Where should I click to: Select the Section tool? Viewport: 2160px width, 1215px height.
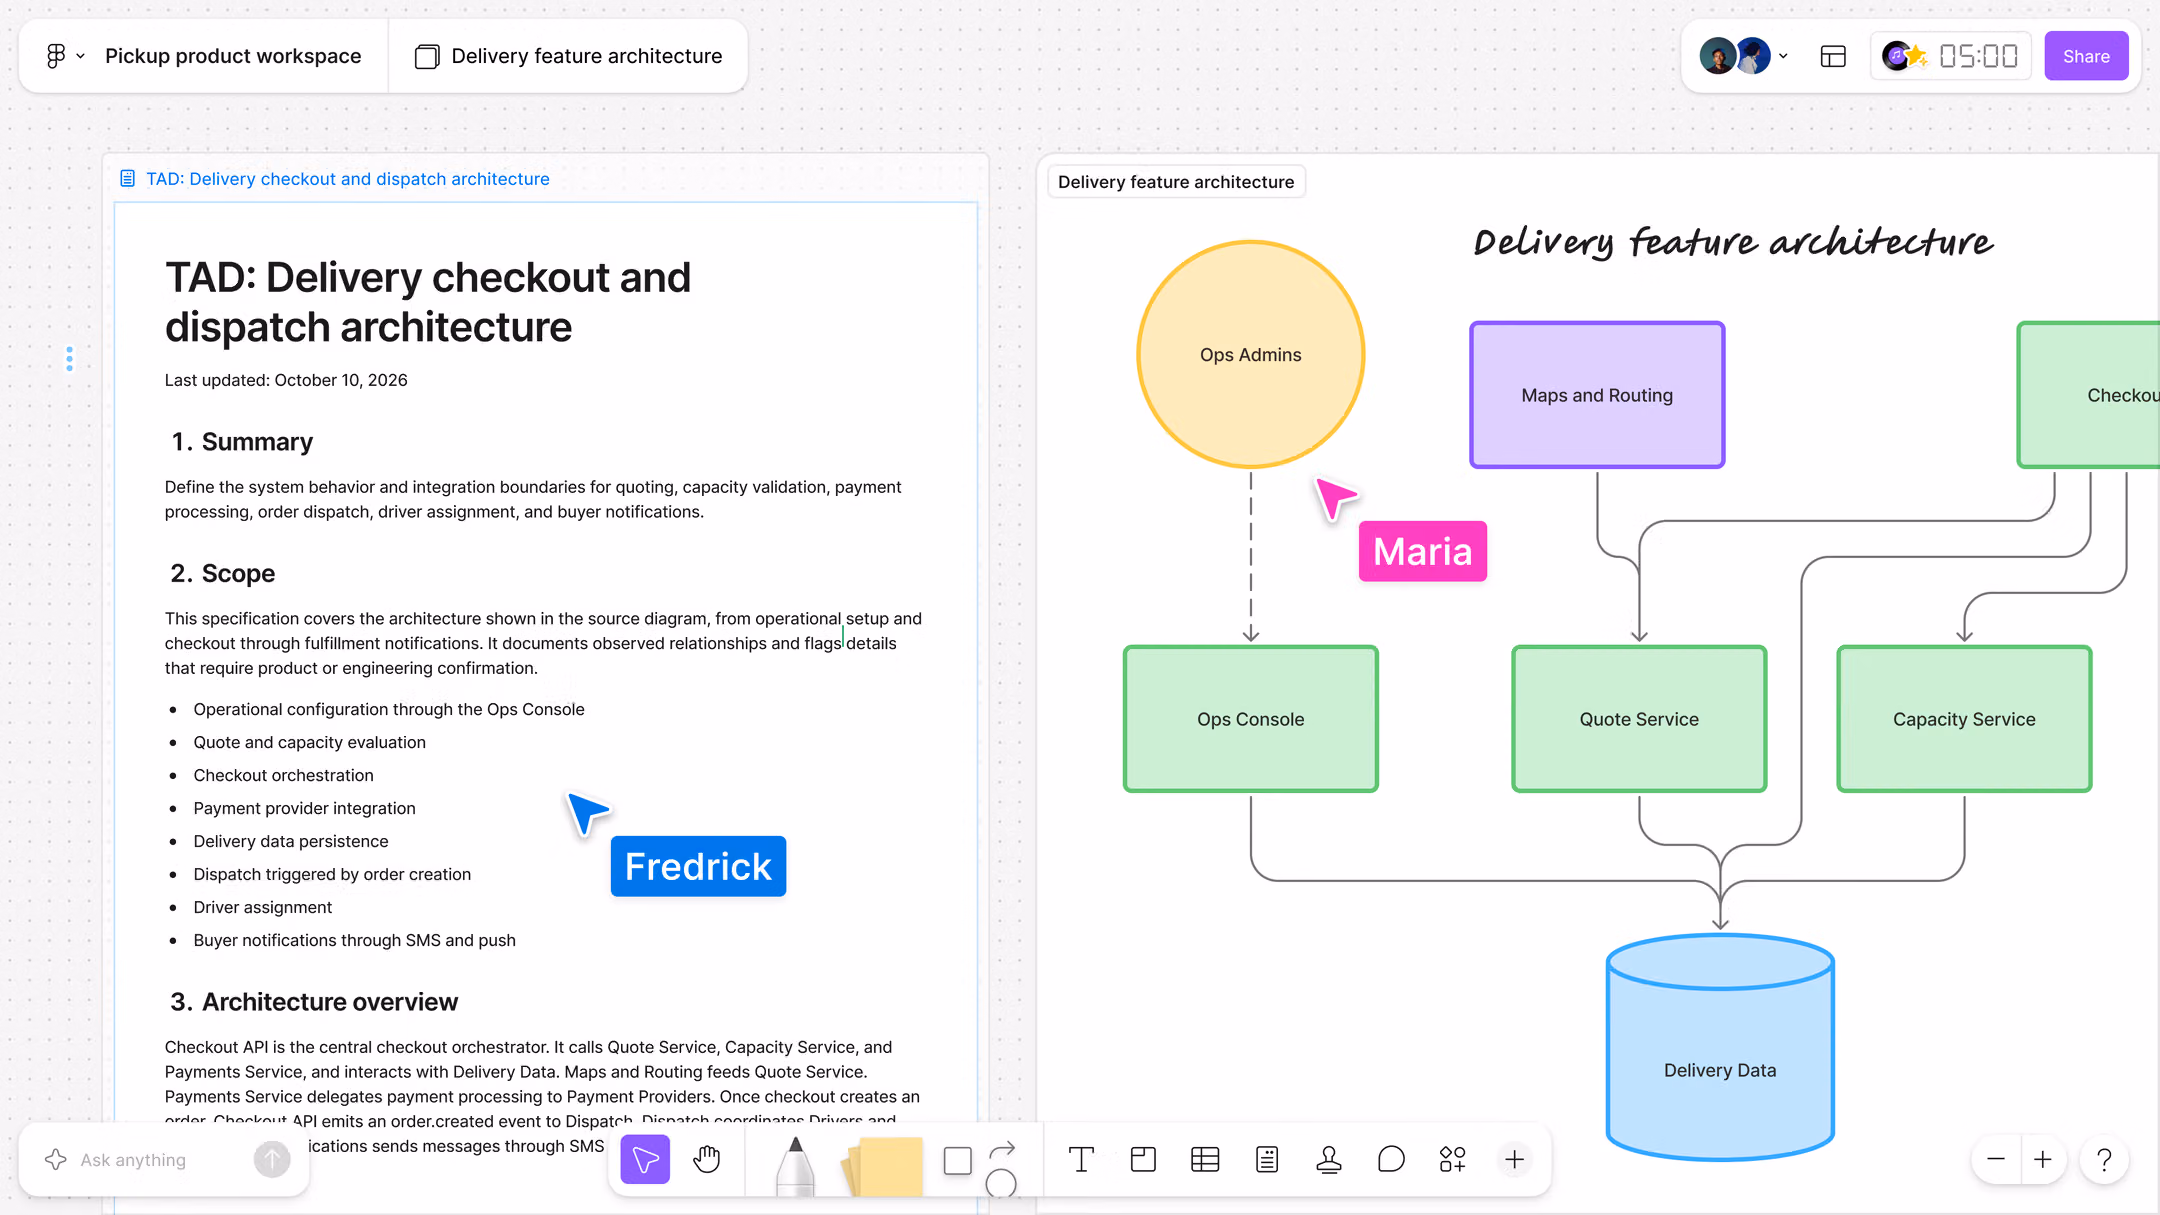click(x=1143, y=1160)
